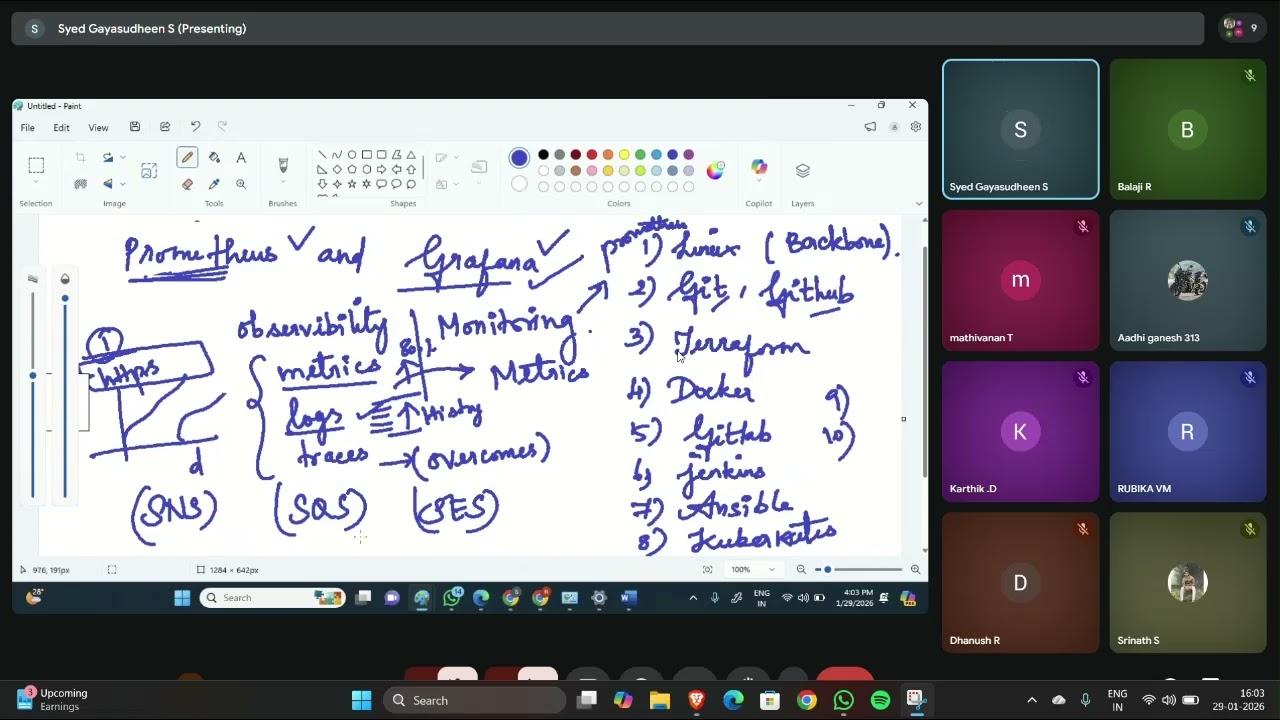The height and width of the screenshot is (720, 1280).
Task: Select the Magnifier tool
Action: 241,184
